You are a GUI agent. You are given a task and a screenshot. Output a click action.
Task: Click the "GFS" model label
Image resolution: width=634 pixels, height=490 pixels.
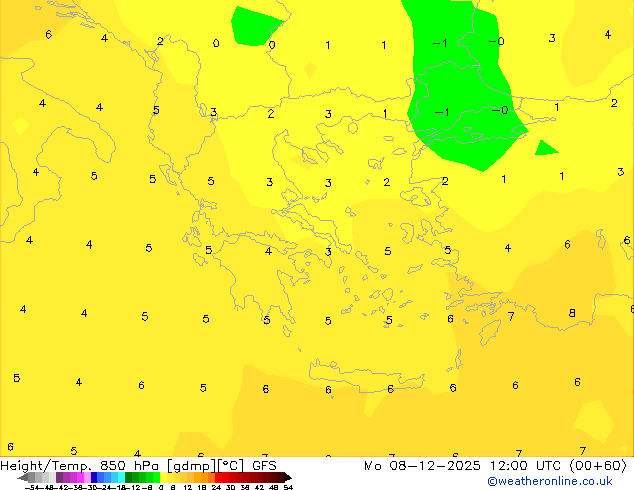coord(264,465)
